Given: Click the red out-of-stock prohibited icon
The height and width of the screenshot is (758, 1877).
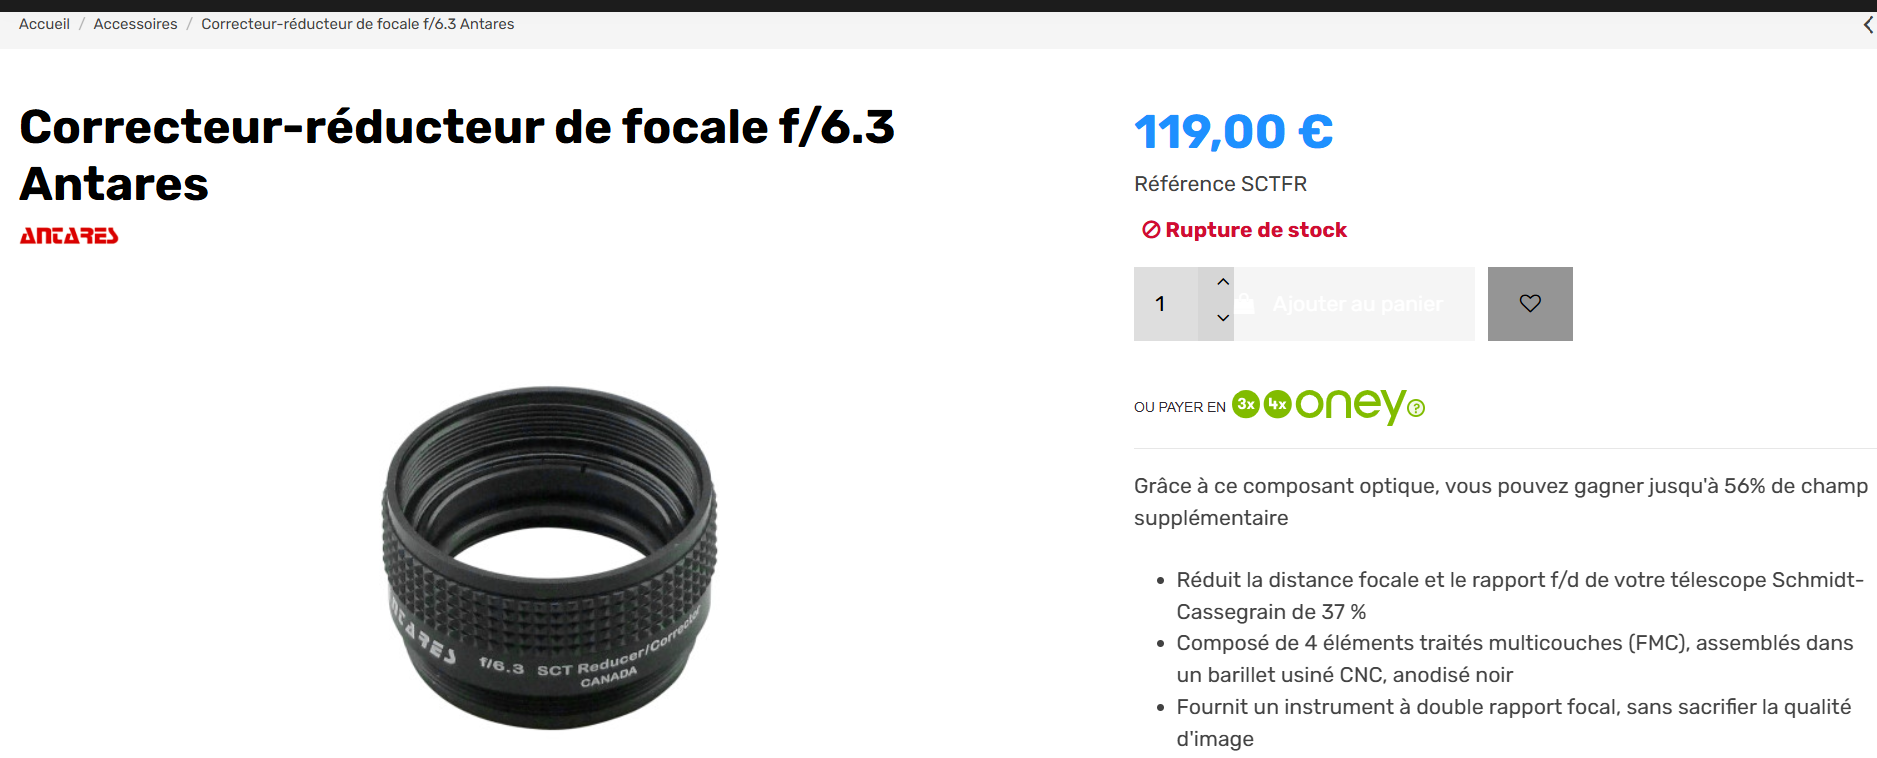Looking at the screenshot, I should coord(1151,230).
